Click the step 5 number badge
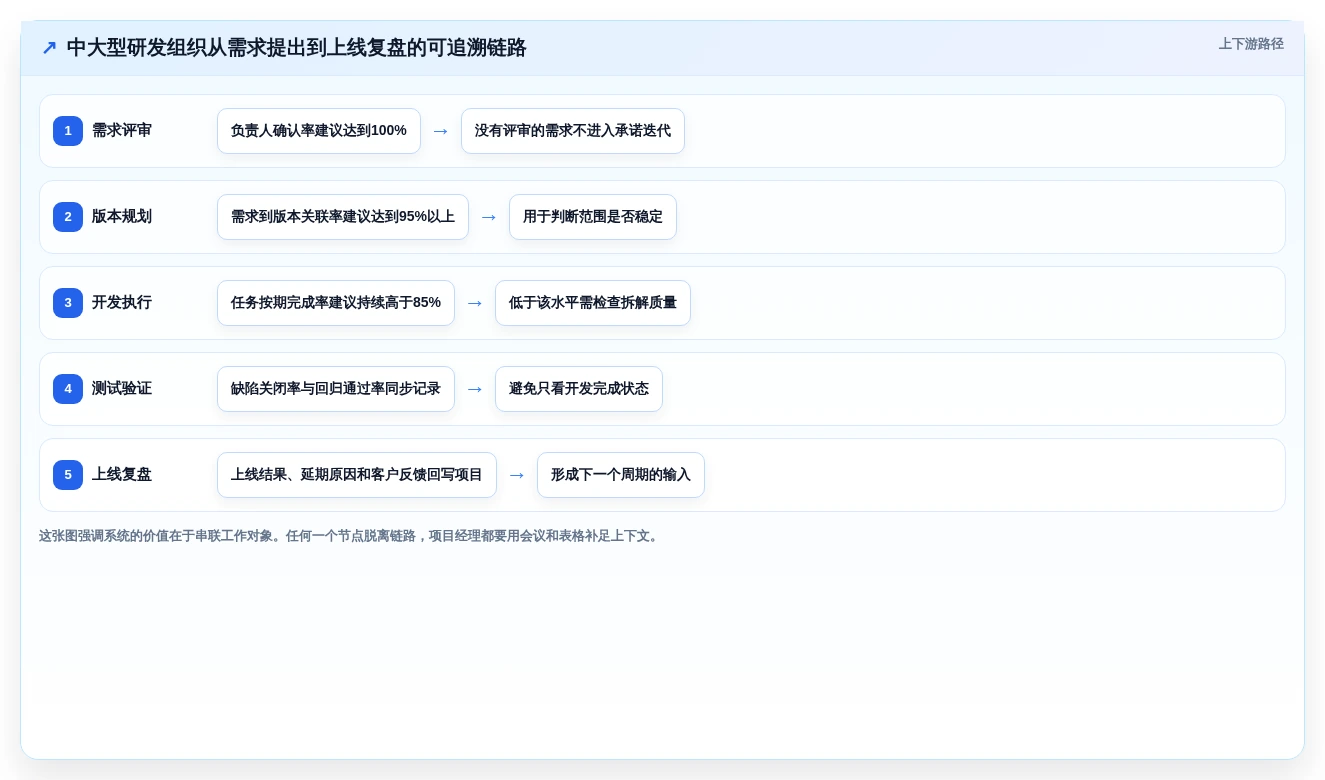The image size is (1325, 780). point(68,475)
